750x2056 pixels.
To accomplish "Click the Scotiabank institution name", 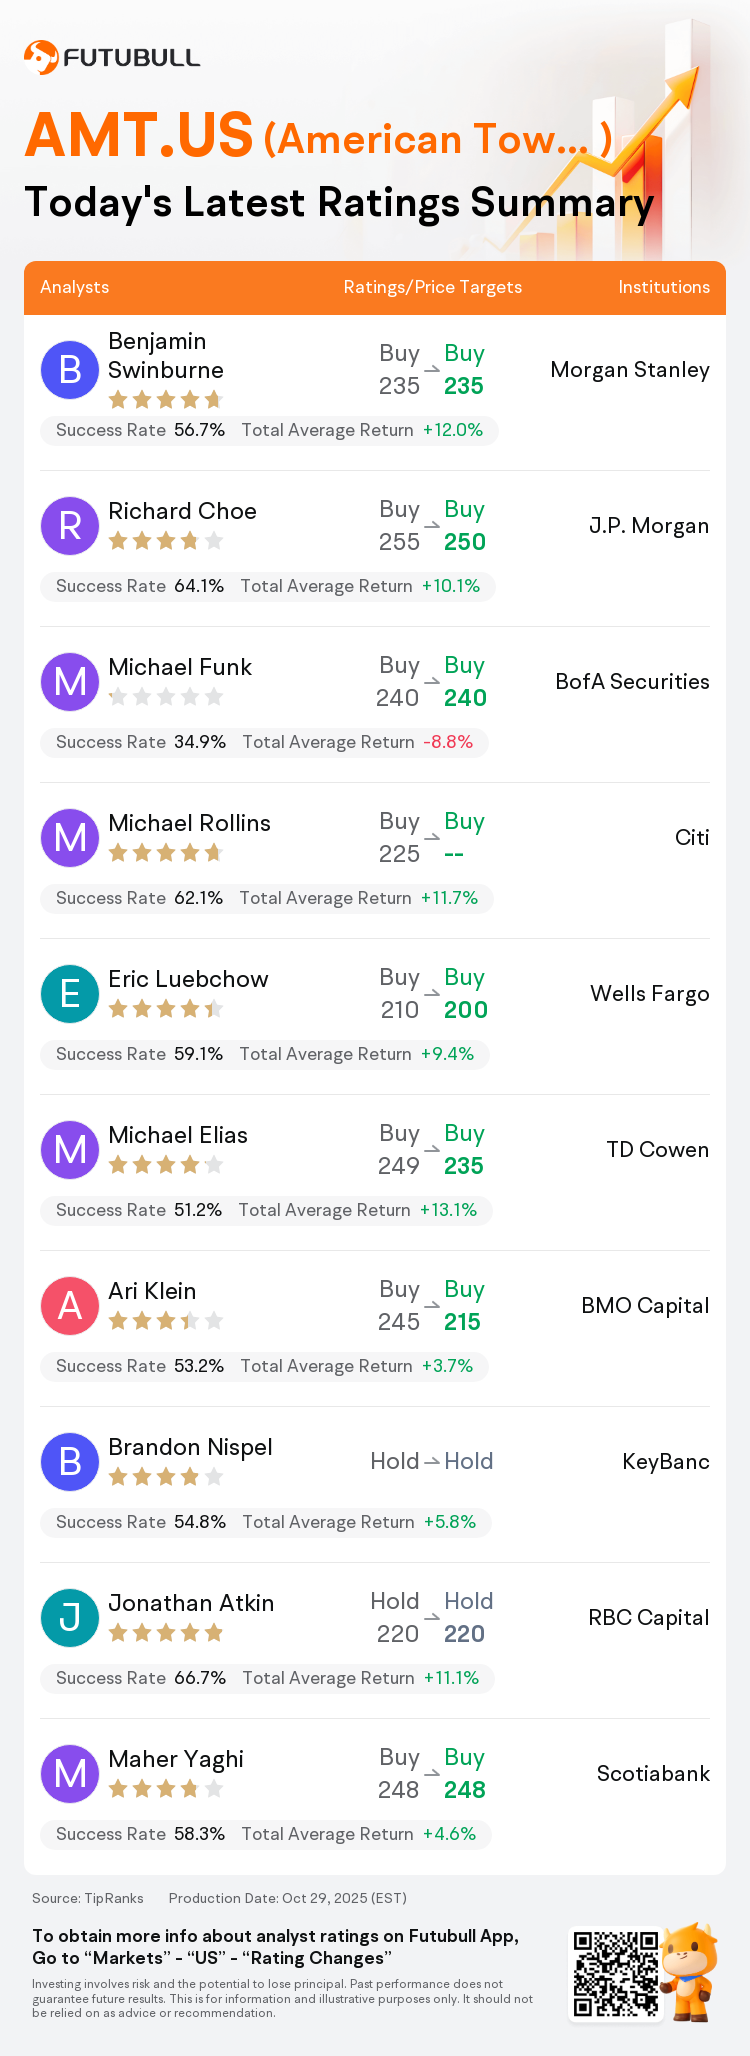I will [x=653, y=1774].
